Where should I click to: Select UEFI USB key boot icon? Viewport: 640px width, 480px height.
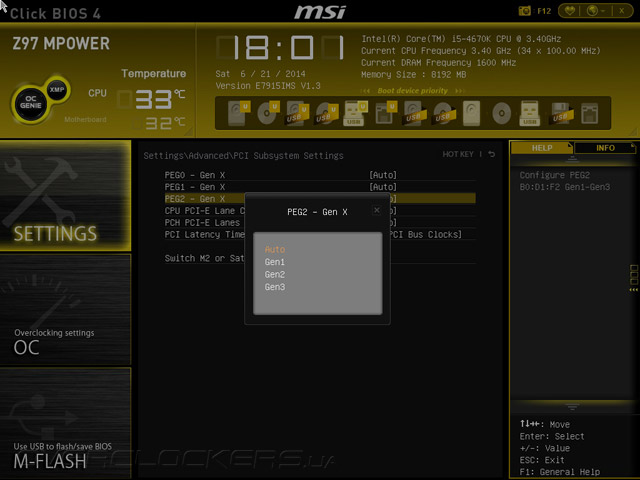(x=356, y=113)
